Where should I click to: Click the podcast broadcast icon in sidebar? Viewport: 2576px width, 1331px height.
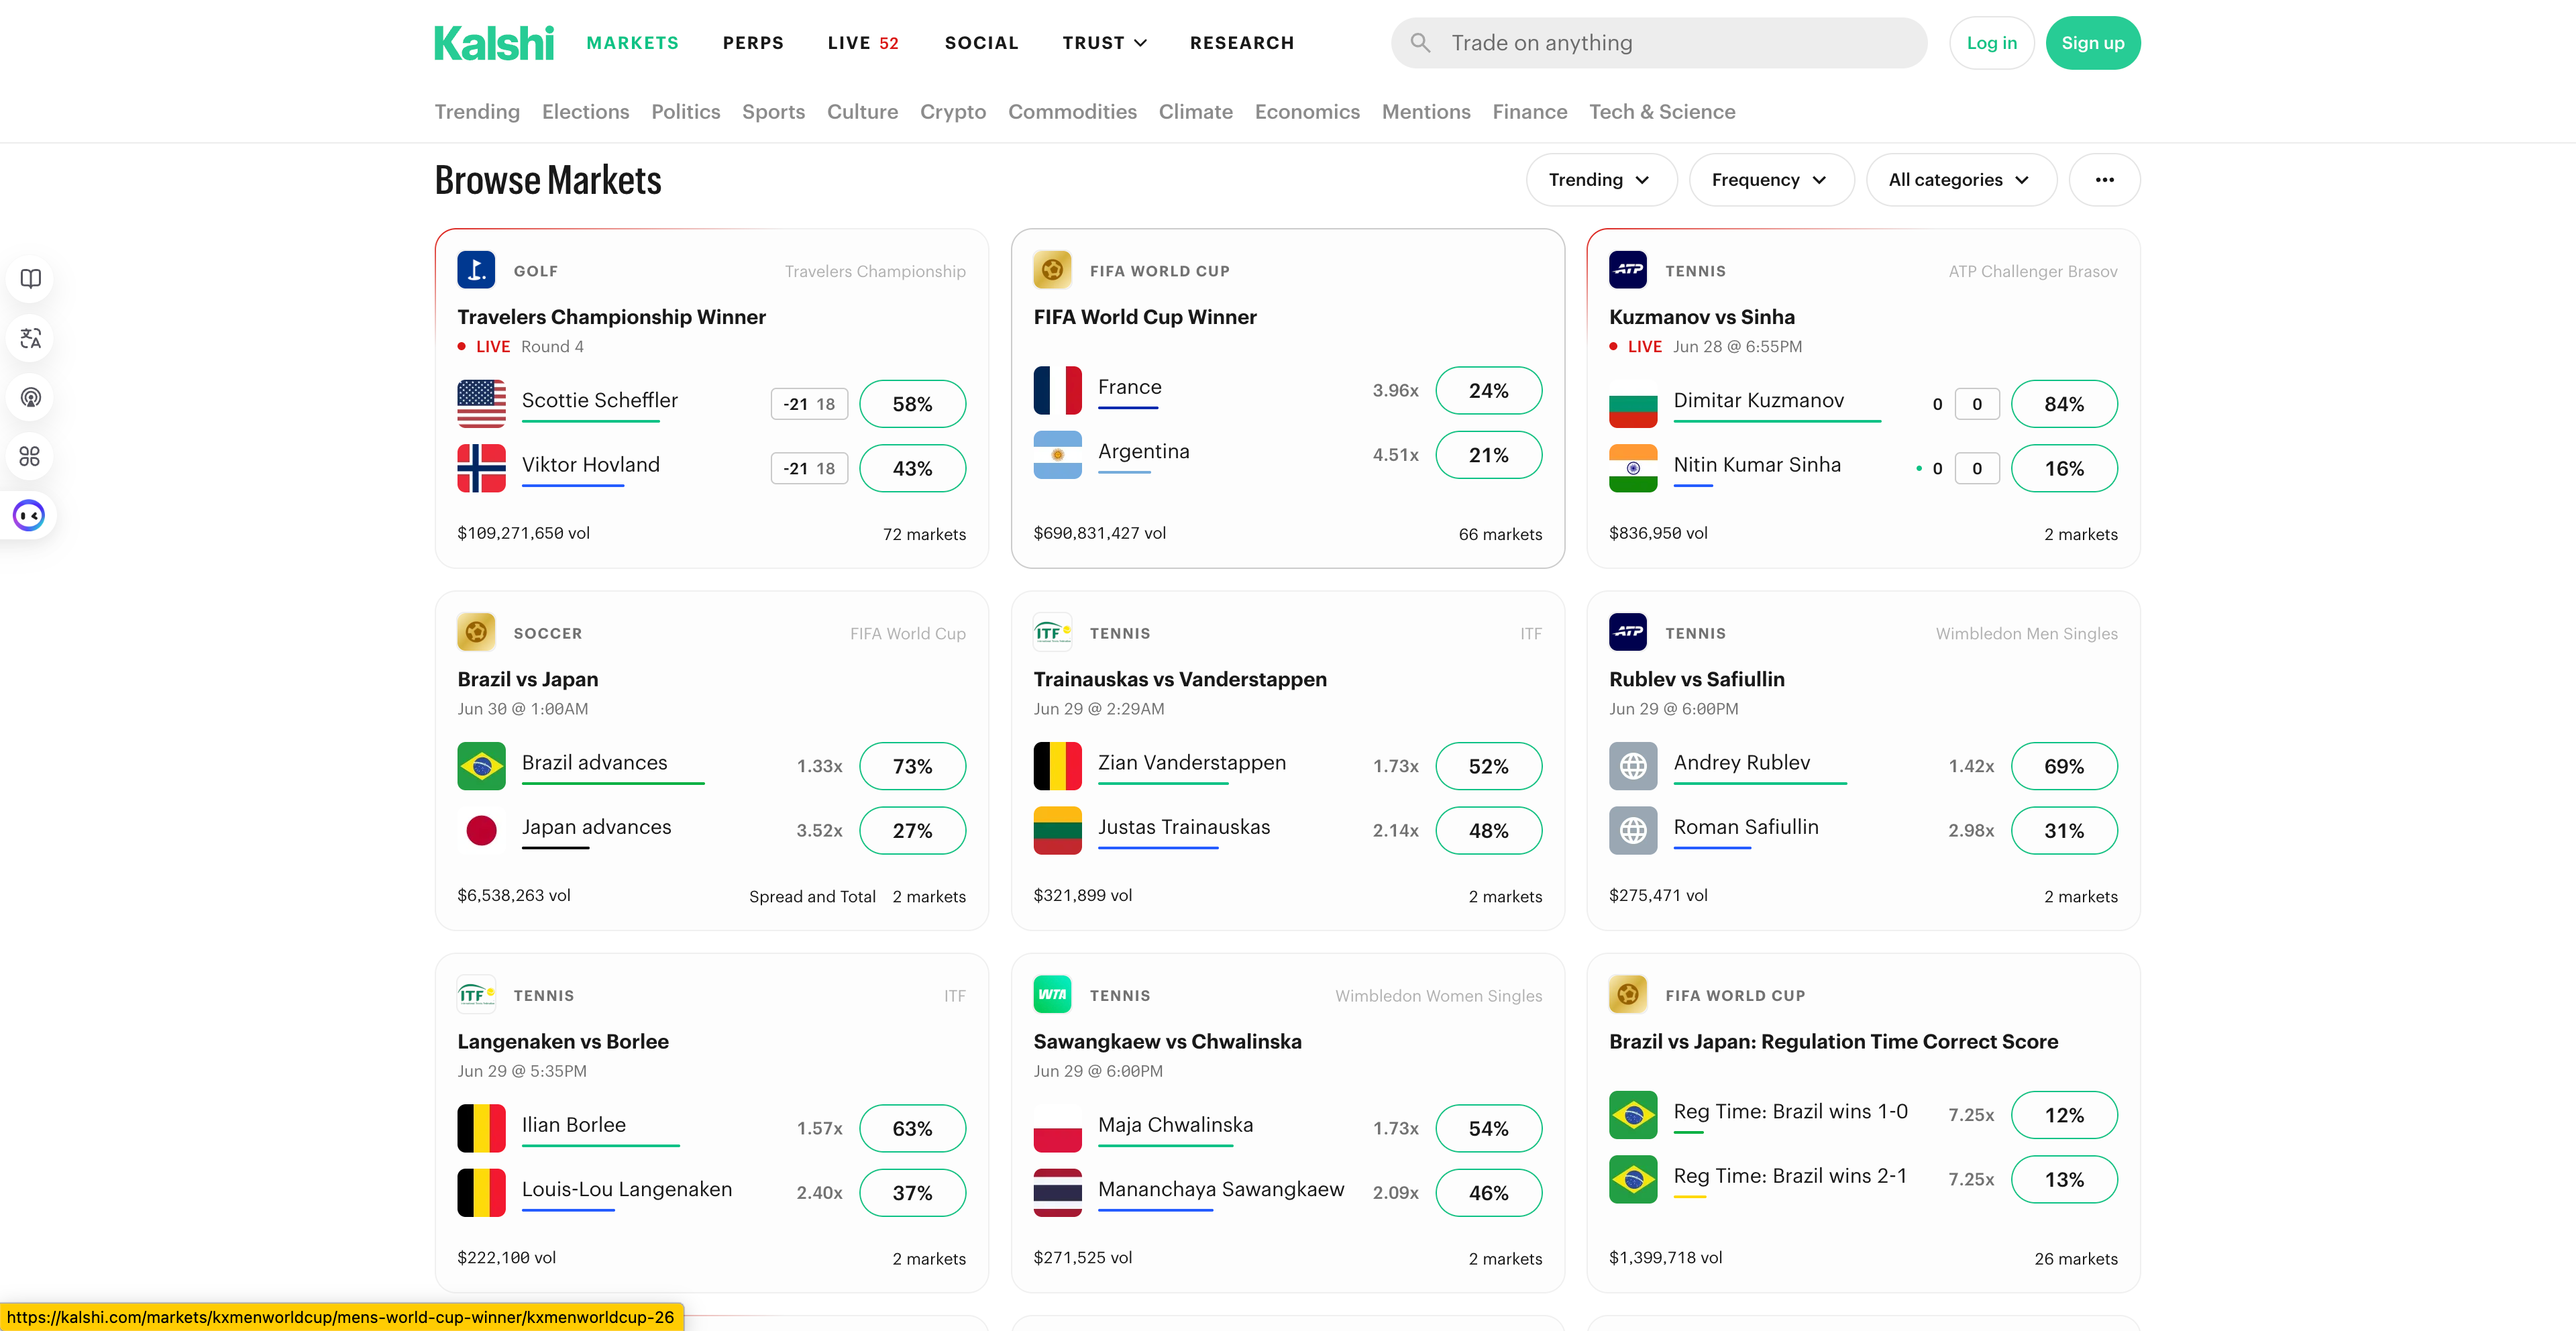pyautogui.click(x=31, y=397)
